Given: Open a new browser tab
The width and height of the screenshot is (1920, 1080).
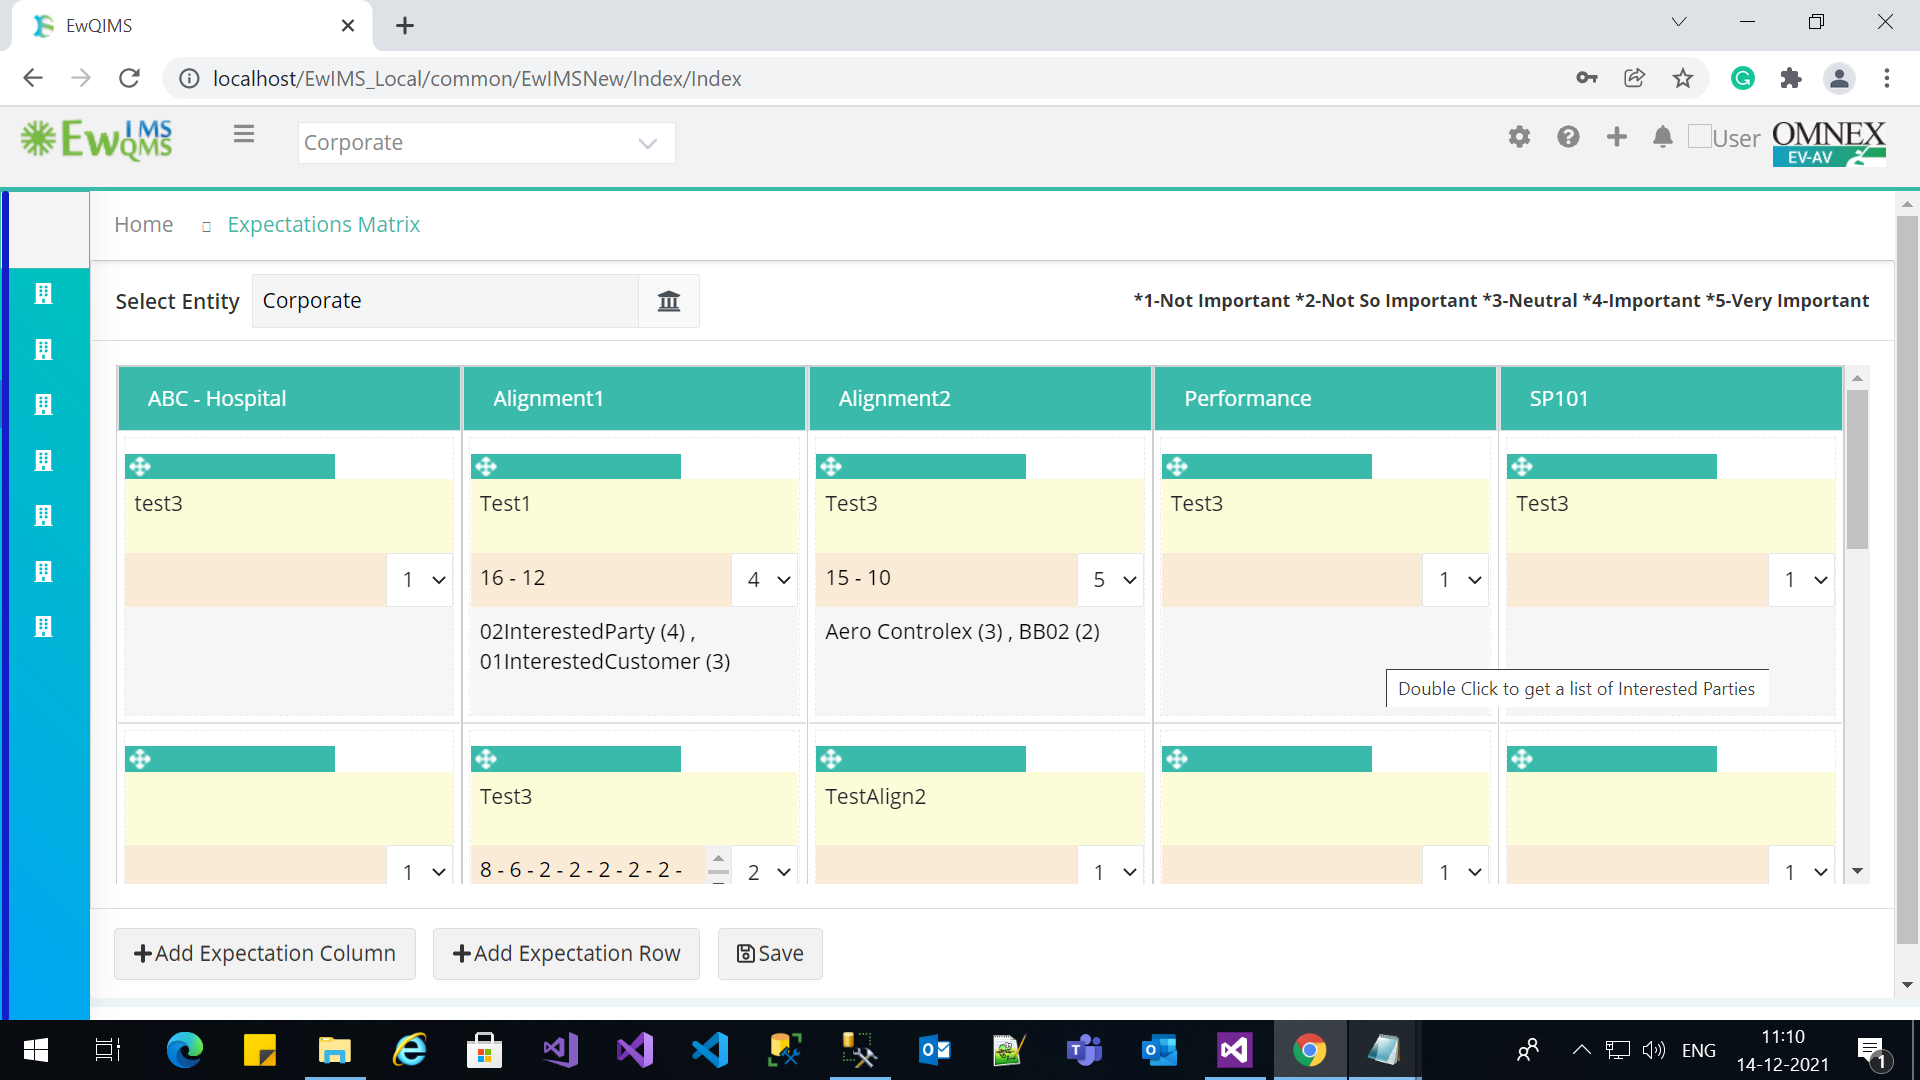Looking at the screenshot, I should point(405,26).
